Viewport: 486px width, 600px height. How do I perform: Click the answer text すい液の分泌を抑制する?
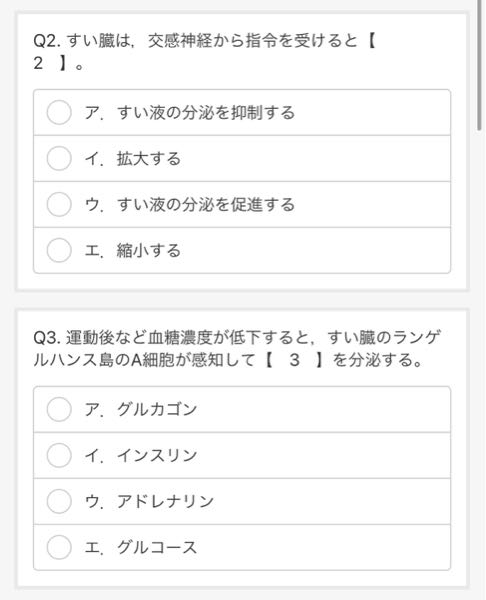tap(206, 112)
